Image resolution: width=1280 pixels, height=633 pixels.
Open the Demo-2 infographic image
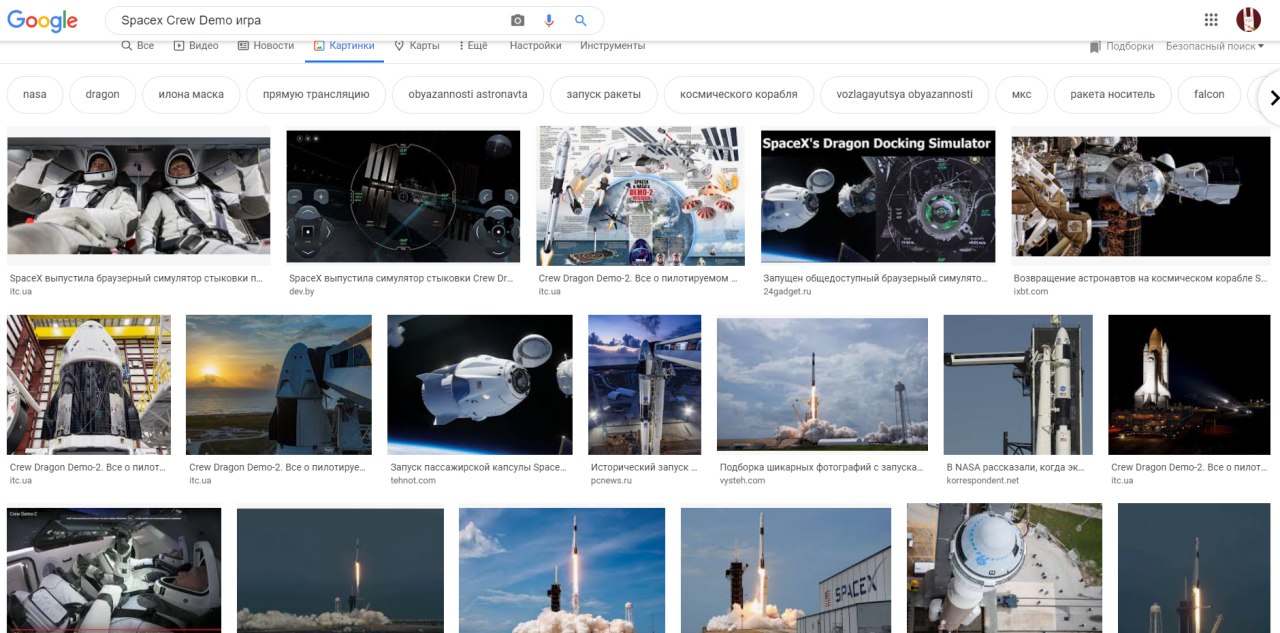click(x=640, y=196)
